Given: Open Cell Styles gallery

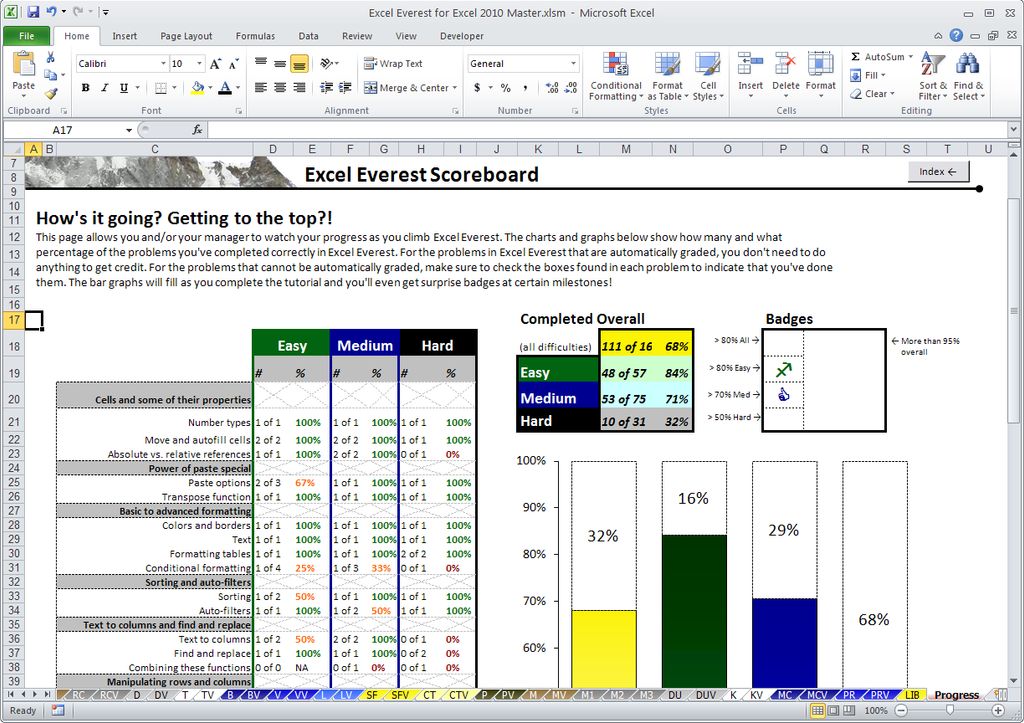Looking at the screenshot, I should click(x=708, y=77).
